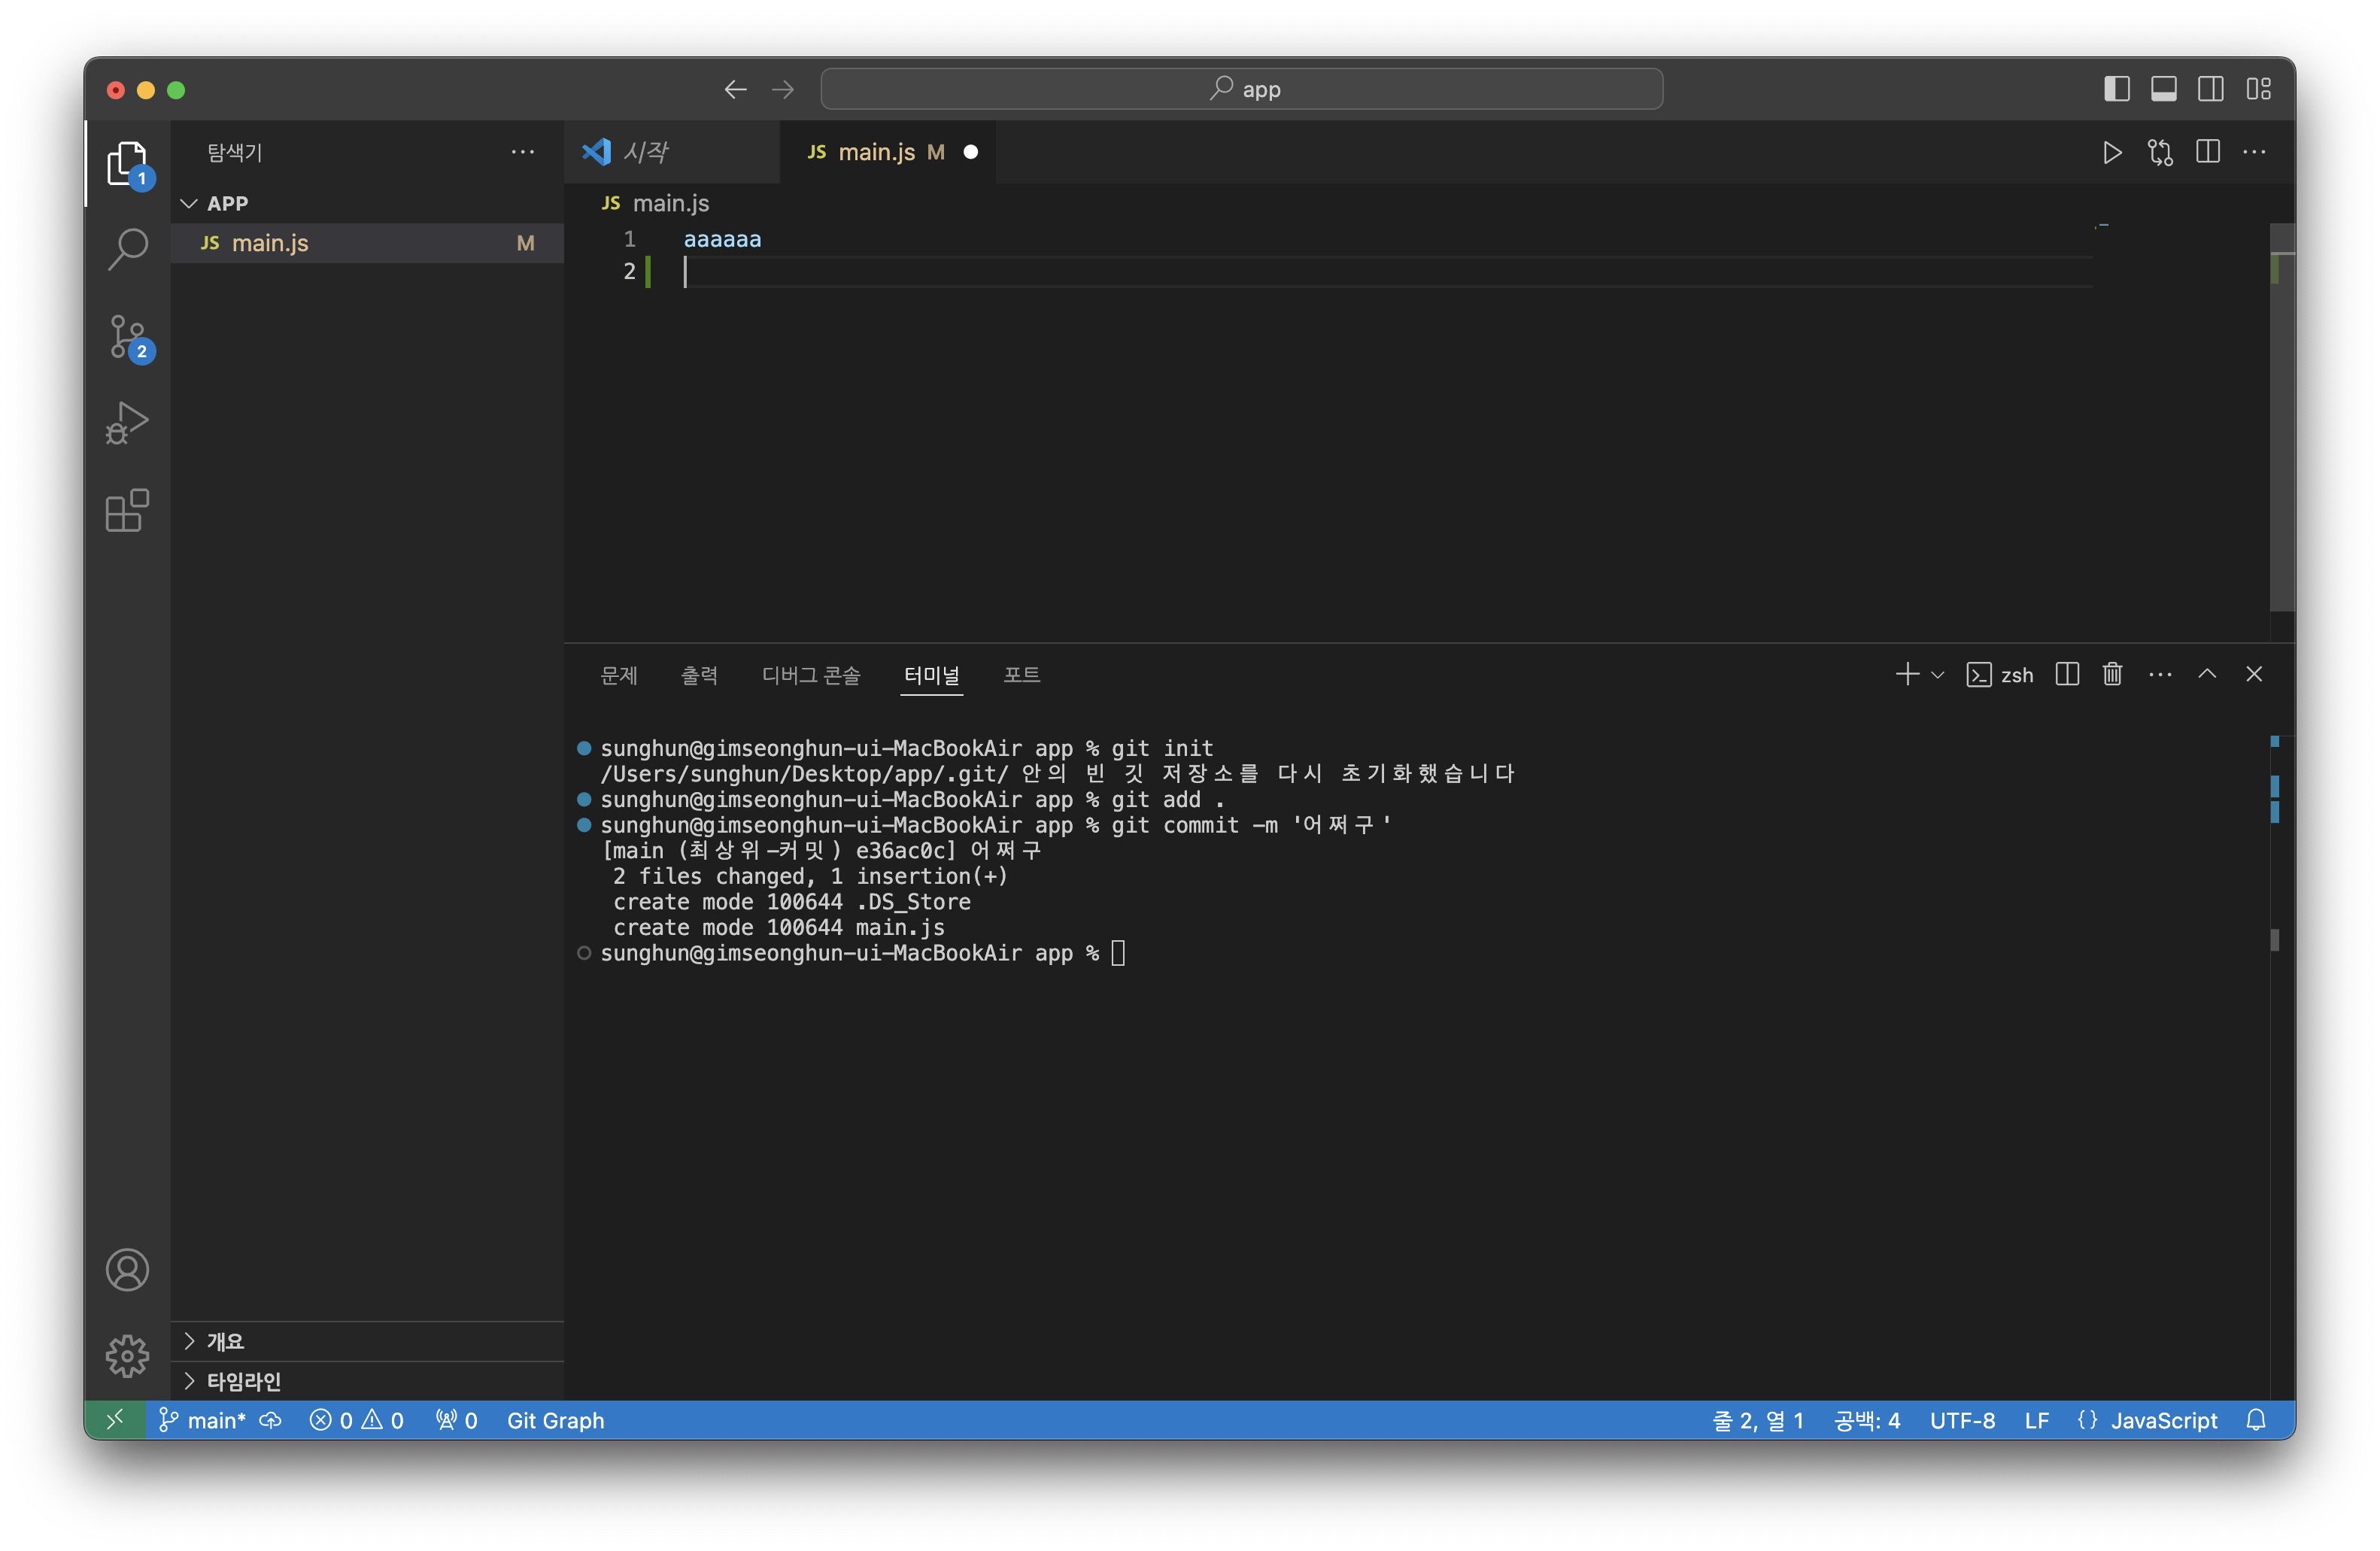This screenshot has height=1551, width=2380.
Task: Kill terminal with trash icon
Action: point(2111,675)
